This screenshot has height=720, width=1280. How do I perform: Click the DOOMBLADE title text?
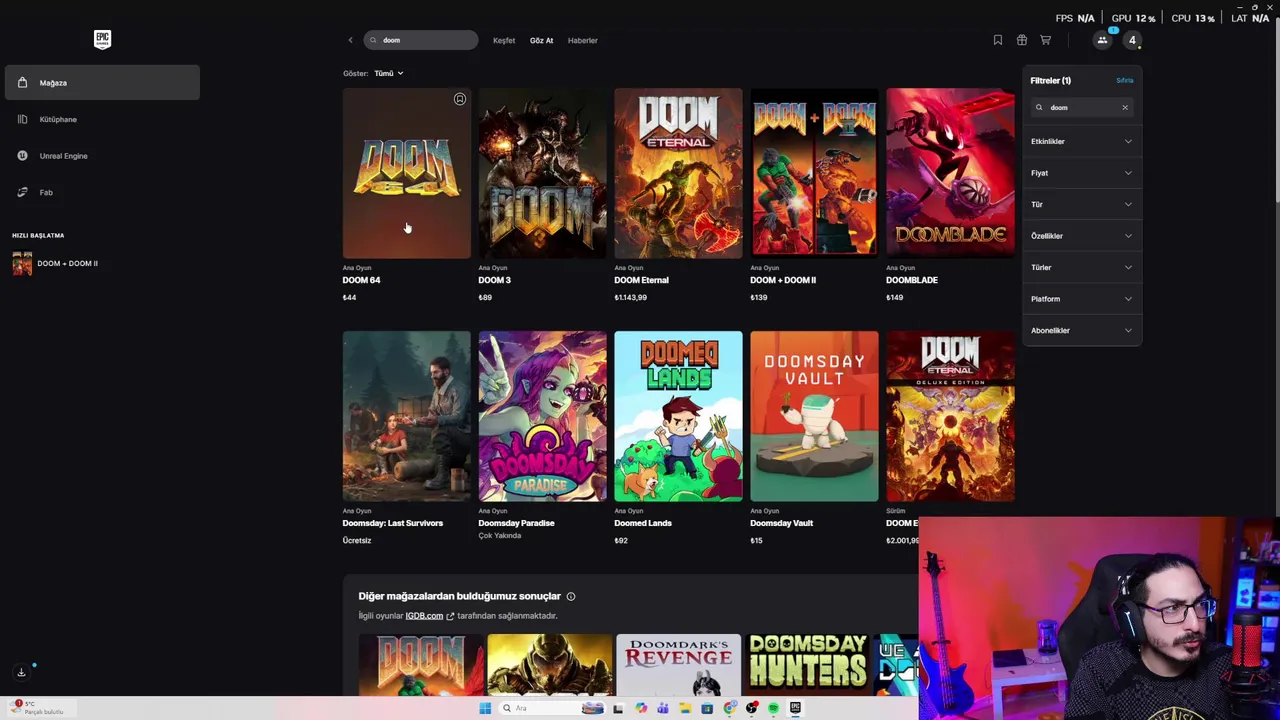(x=912, y=280)
